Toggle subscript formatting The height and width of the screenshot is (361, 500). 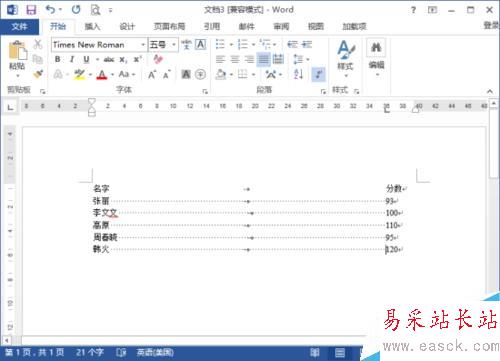point(123,60)
